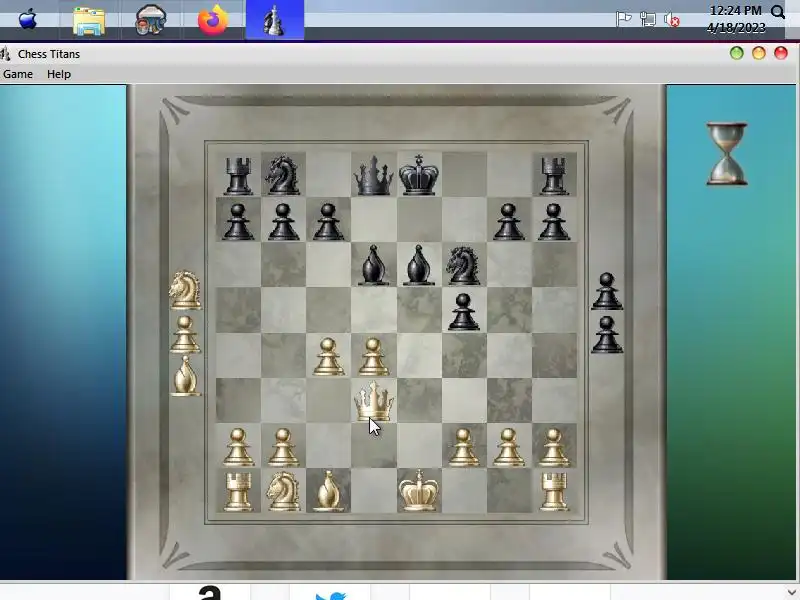Click the black pawn on h7
800x600 pixels.
pos(554,221)
